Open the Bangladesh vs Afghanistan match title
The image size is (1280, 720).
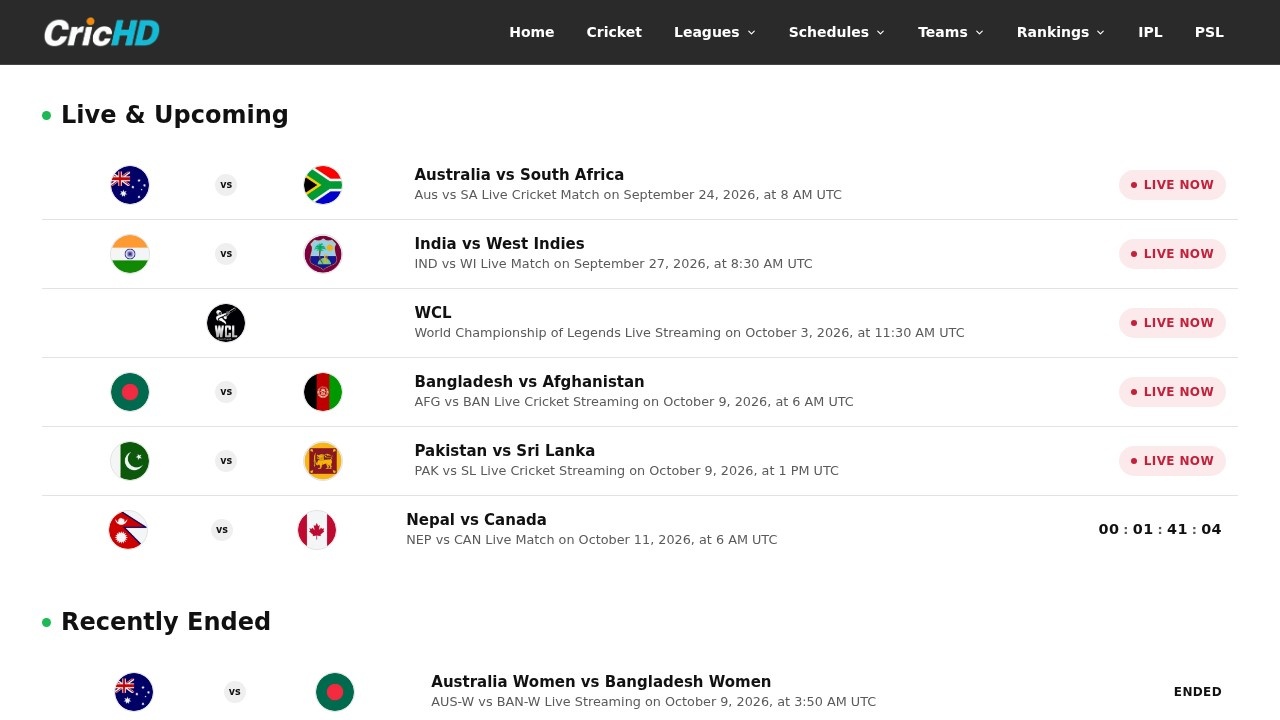pos(529,382)
